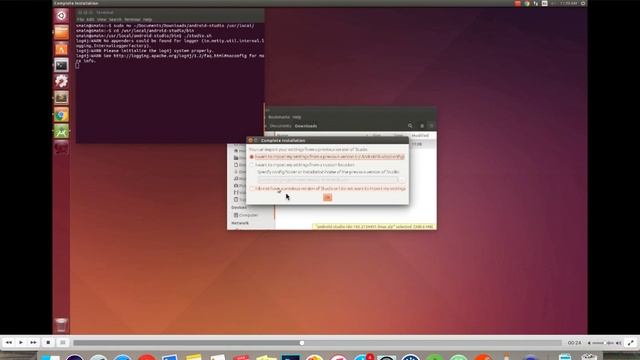Click Play in the video player
The width and height of the screenshot is (640, 360).
tap(21, 343)
